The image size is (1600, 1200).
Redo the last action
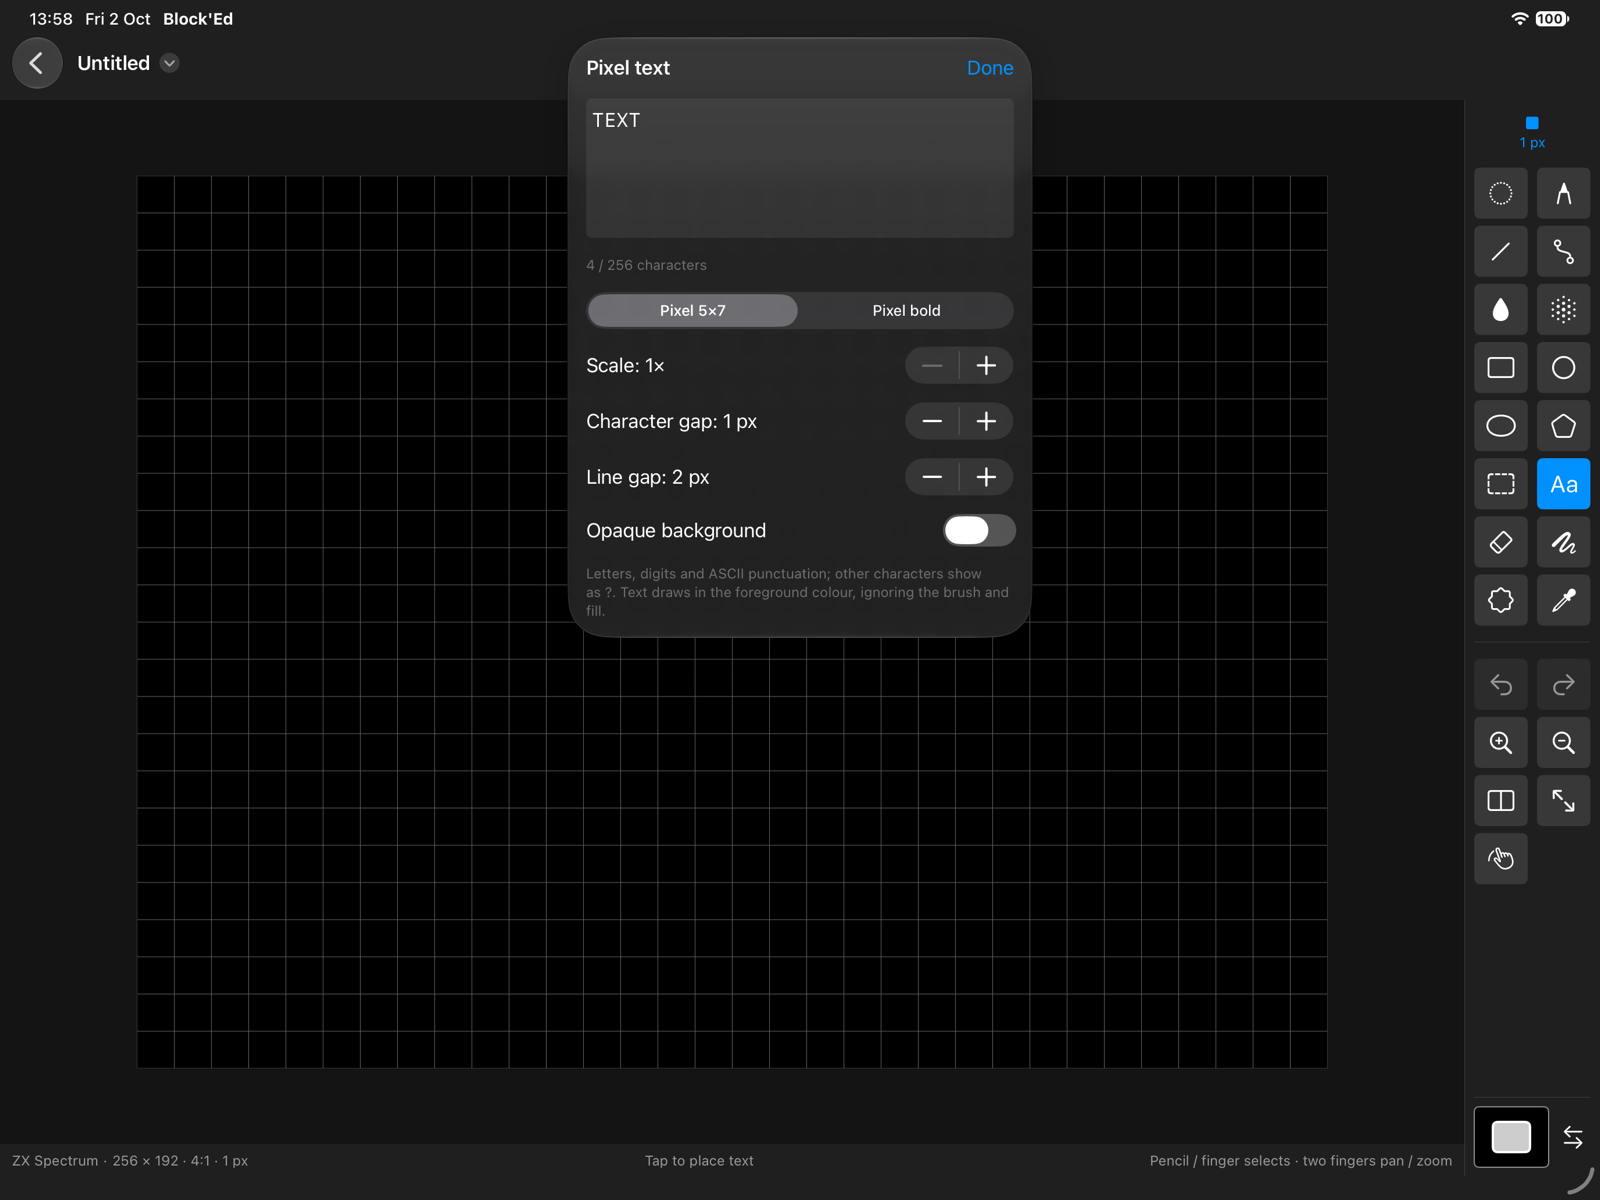click(x=1563, y=684)
